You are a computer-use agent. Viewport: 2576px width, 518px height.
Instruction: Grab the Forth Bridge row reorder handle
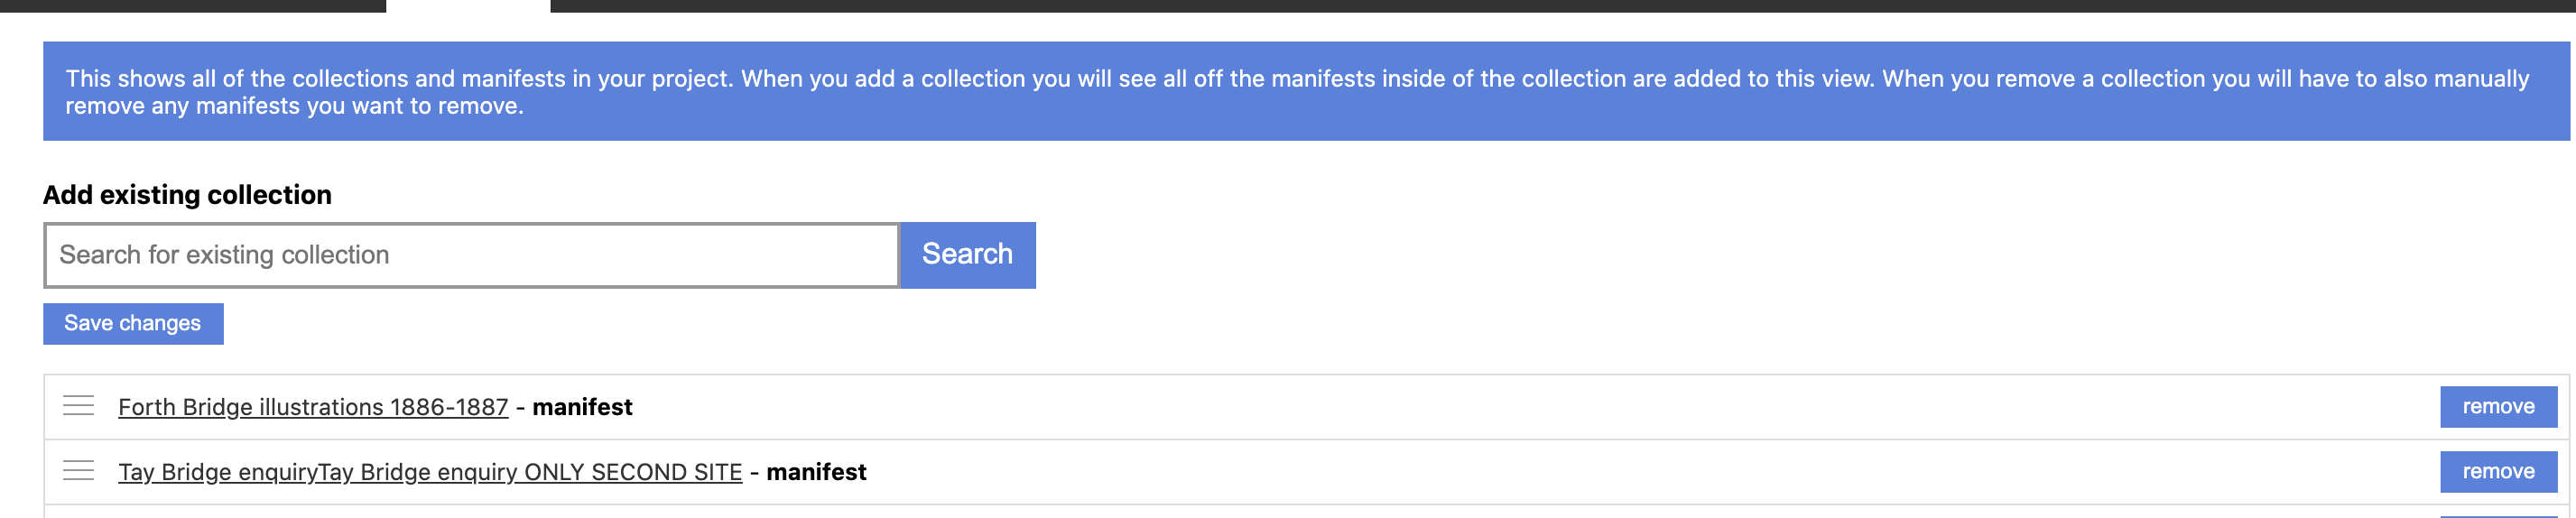78,406
